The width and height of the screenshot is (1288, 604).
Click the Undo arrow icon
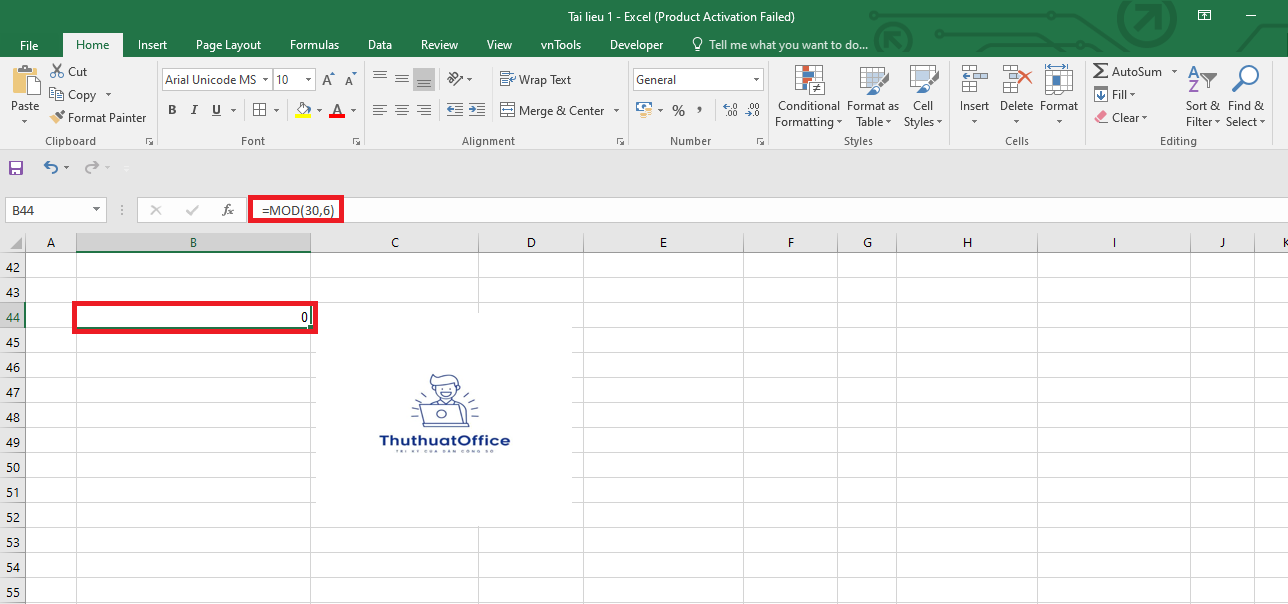point(51,168)
